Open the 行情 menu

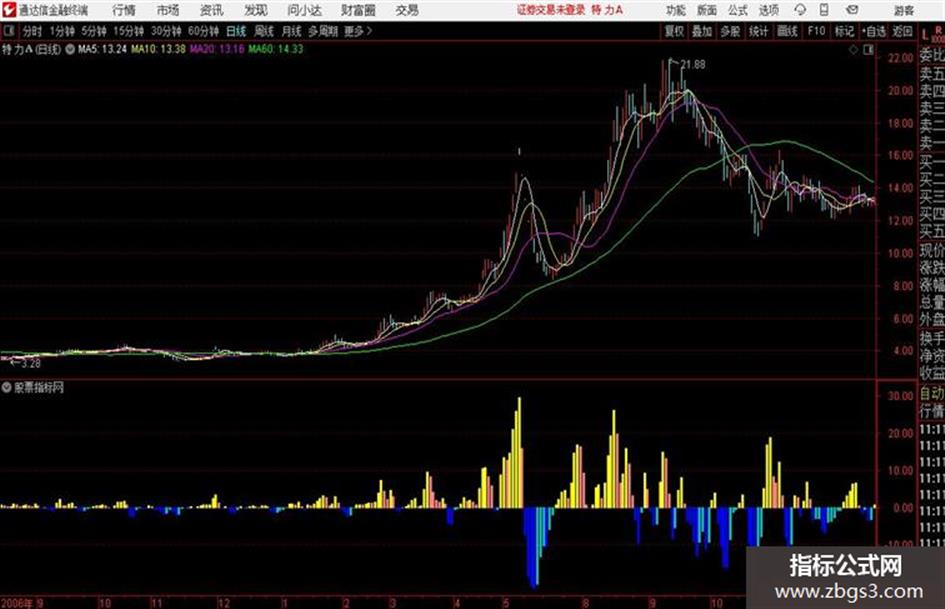tap(124, 10)
